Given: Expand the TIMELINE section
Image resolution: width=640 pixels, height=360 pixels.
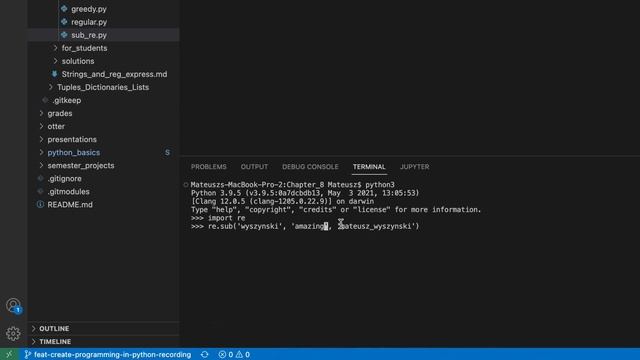Looking at the screenshot, I should coord(34,341).
